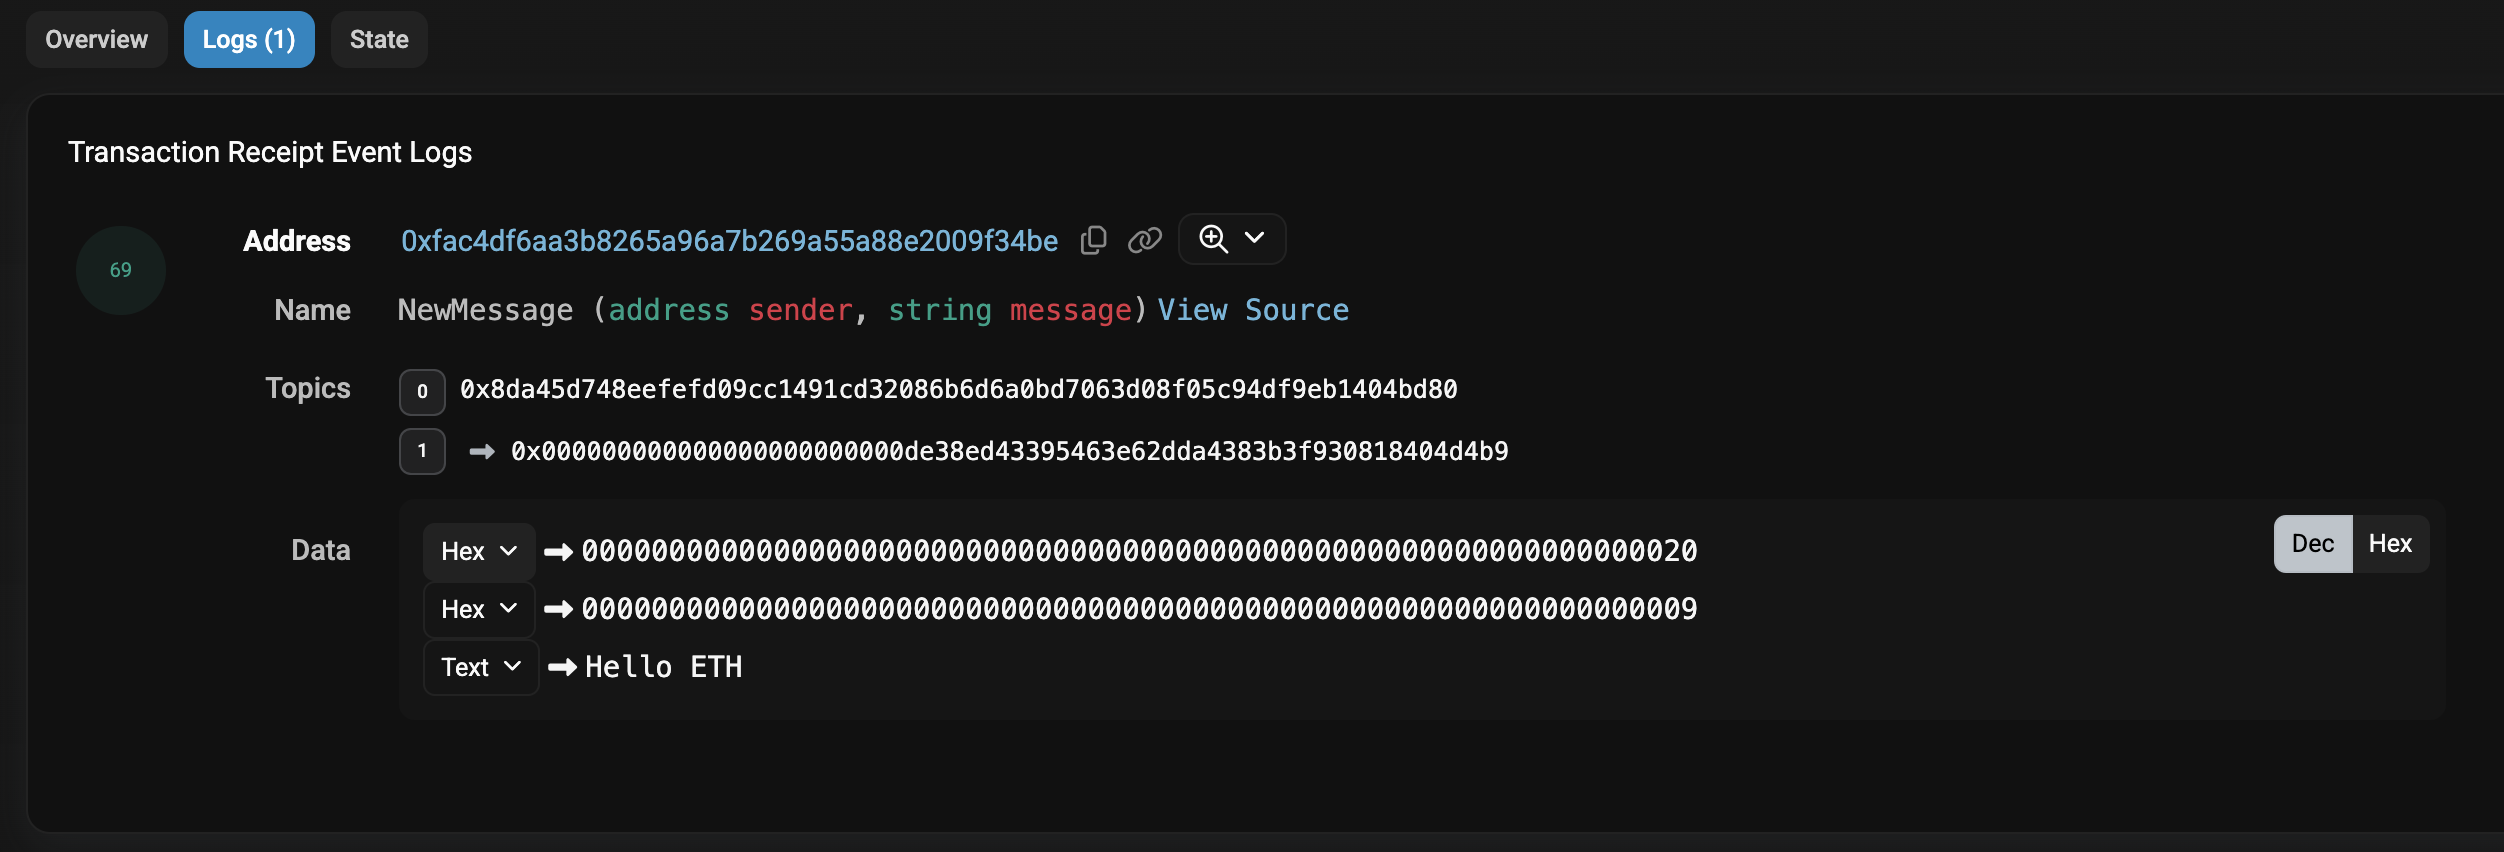Switch data display to Hex

tap(2390, 544)
